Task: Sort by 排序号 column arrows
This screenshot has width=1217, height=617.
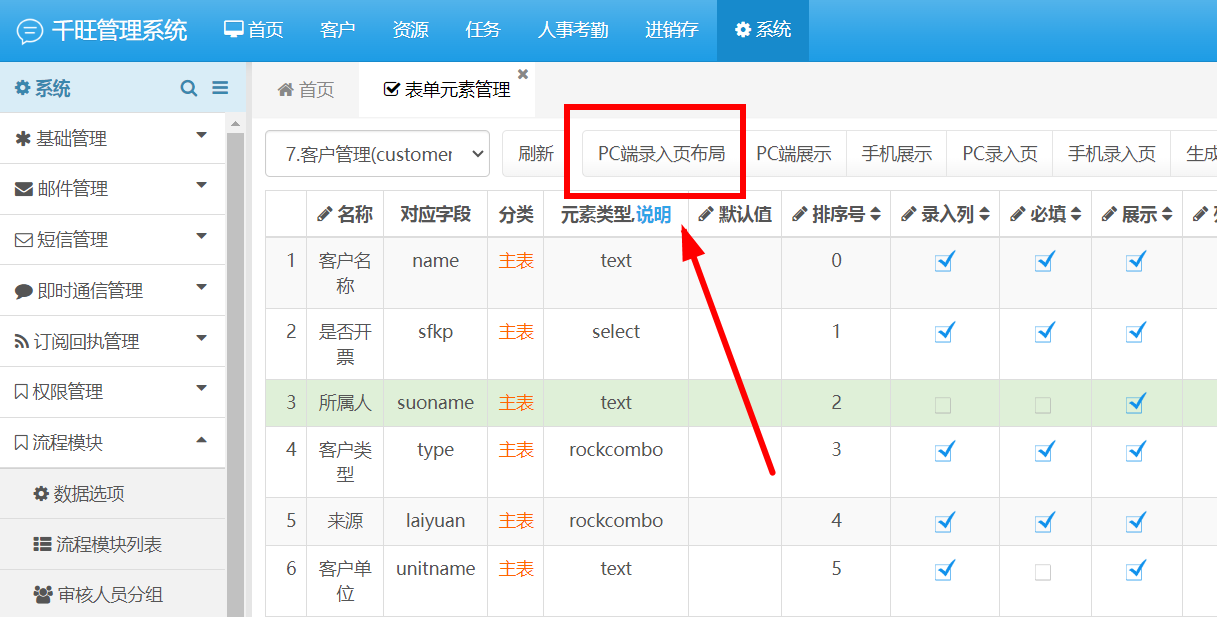Action: 876,214
